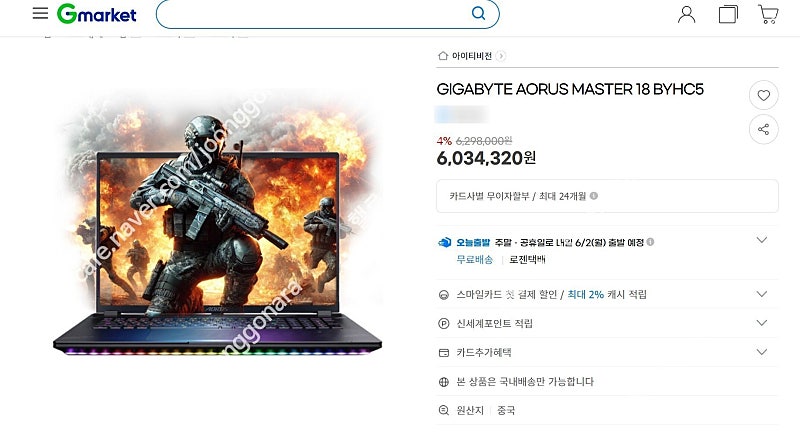
Task: Open the hamburger menu
Action: (x=40, y=13)
